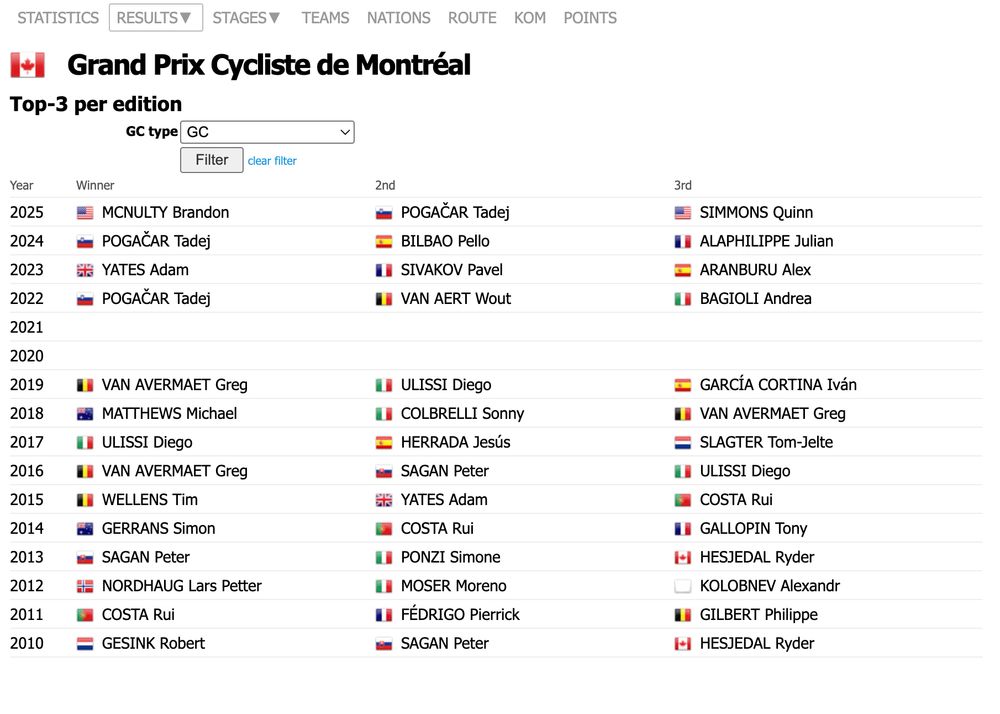The width and height of the screenshot is (1000, 714).
Task: Open rider page for WELLENS Tim
Action: [x=150, y=500]
